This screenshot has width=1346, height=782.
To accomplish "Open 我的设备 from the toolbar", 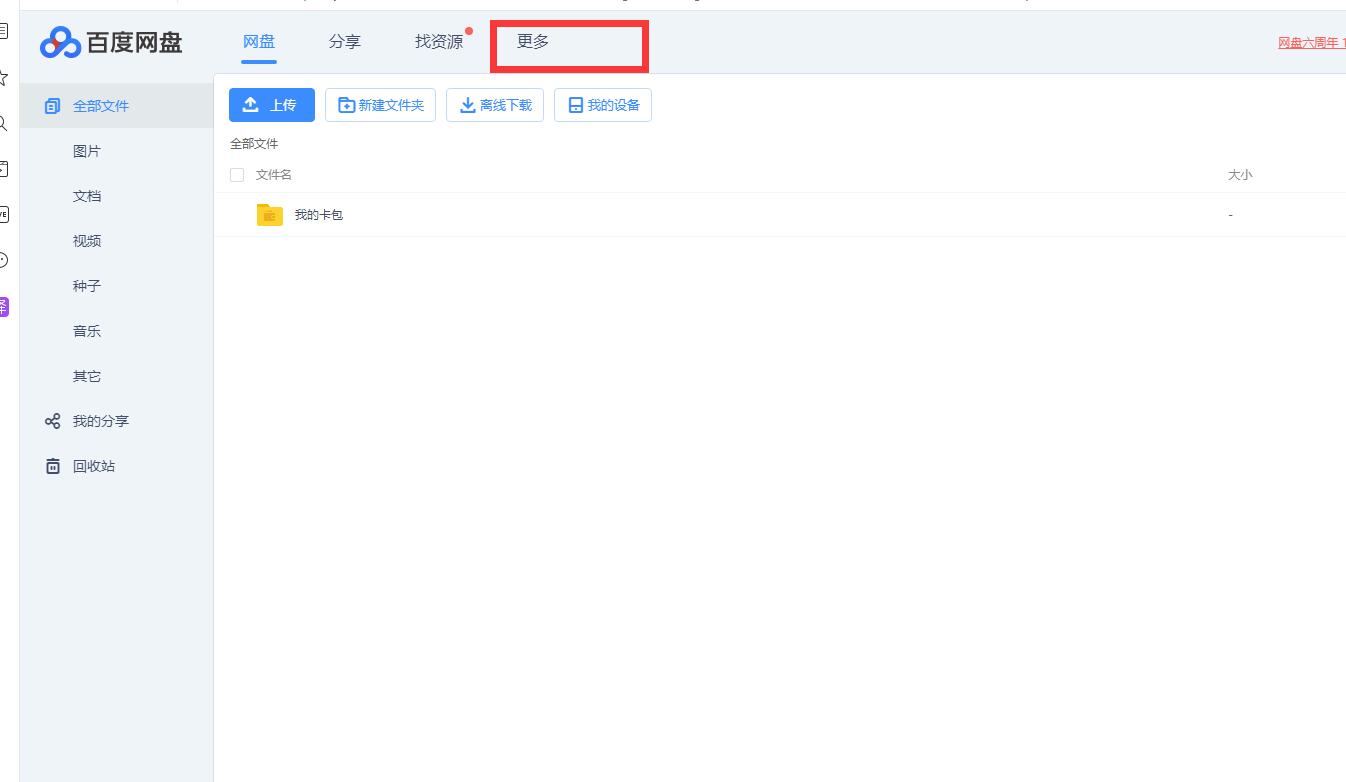I will tap(603, 105).
